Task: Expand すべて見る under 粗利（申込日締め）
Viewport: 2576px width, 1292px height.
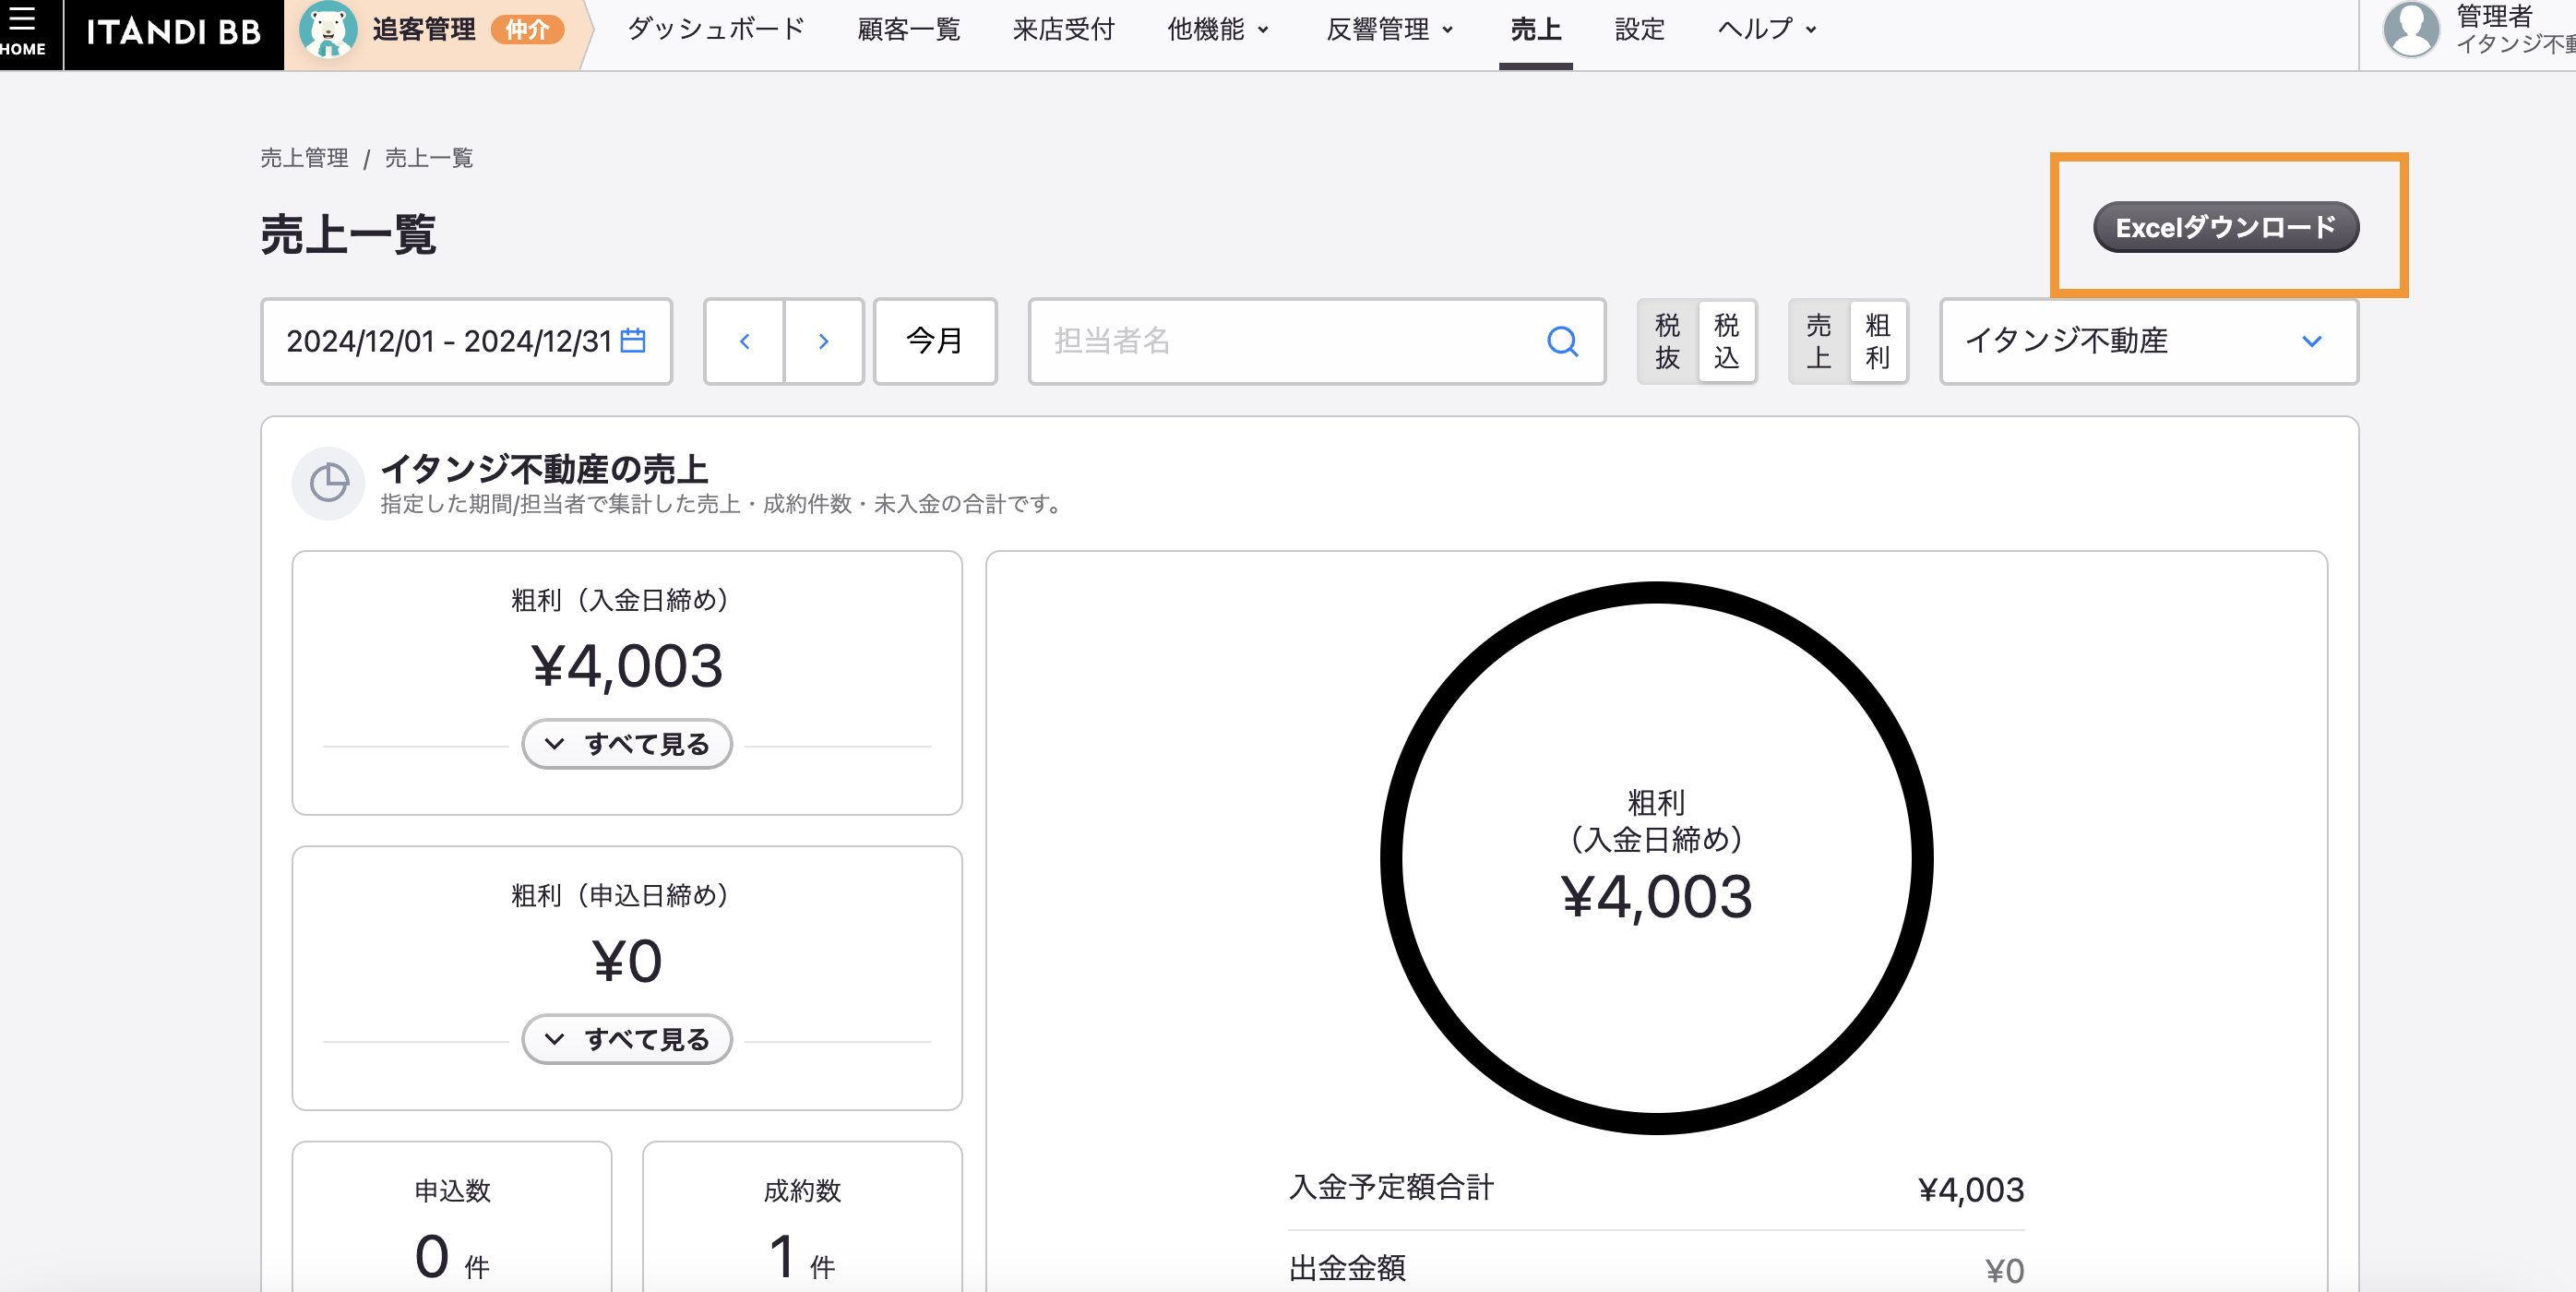Action: 627,1040
